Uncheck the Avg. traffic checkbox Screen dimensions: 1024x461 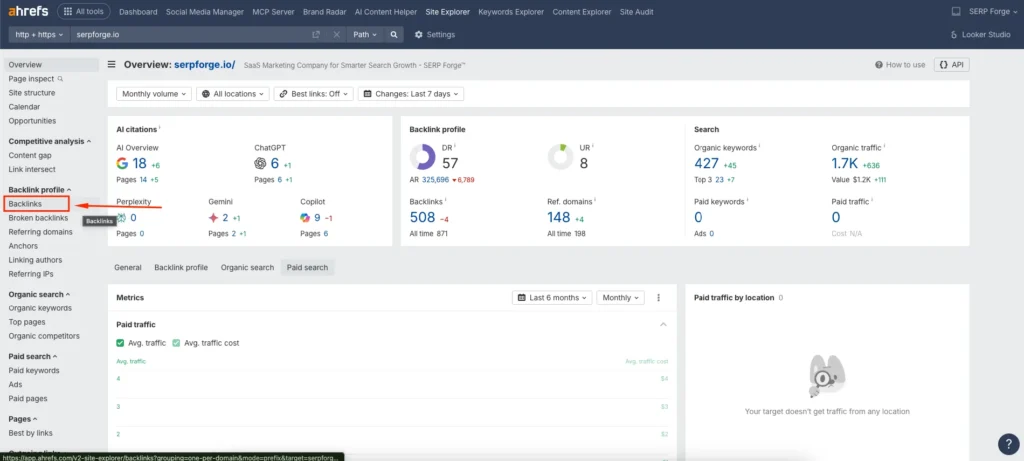[121, 343]
